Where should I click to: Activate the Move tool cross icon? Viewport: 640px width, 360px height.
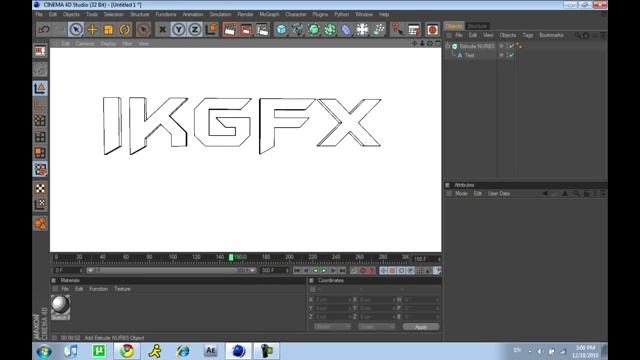93,29
